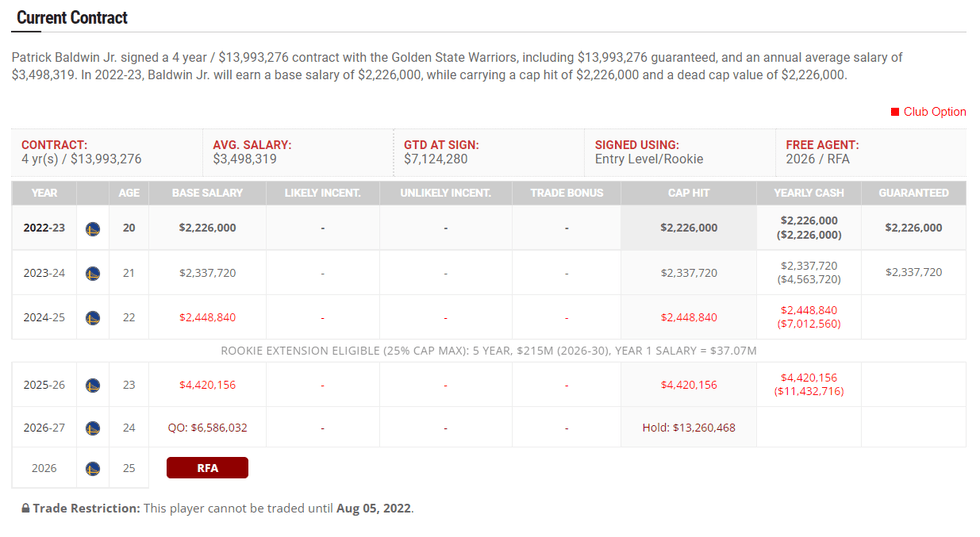Screen dimensions: 980x537
Task: Click the red Club Option legend square
Action: tap(895, 112)
